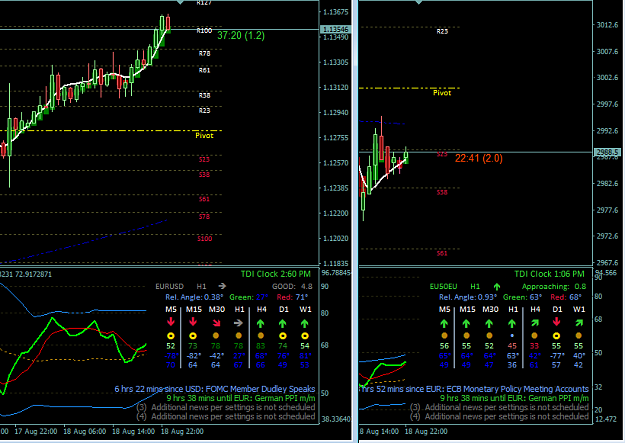Click the S38 level label on EU50EU chart
The height and width of the screenshot is (443, 625).
coord(442,193)
